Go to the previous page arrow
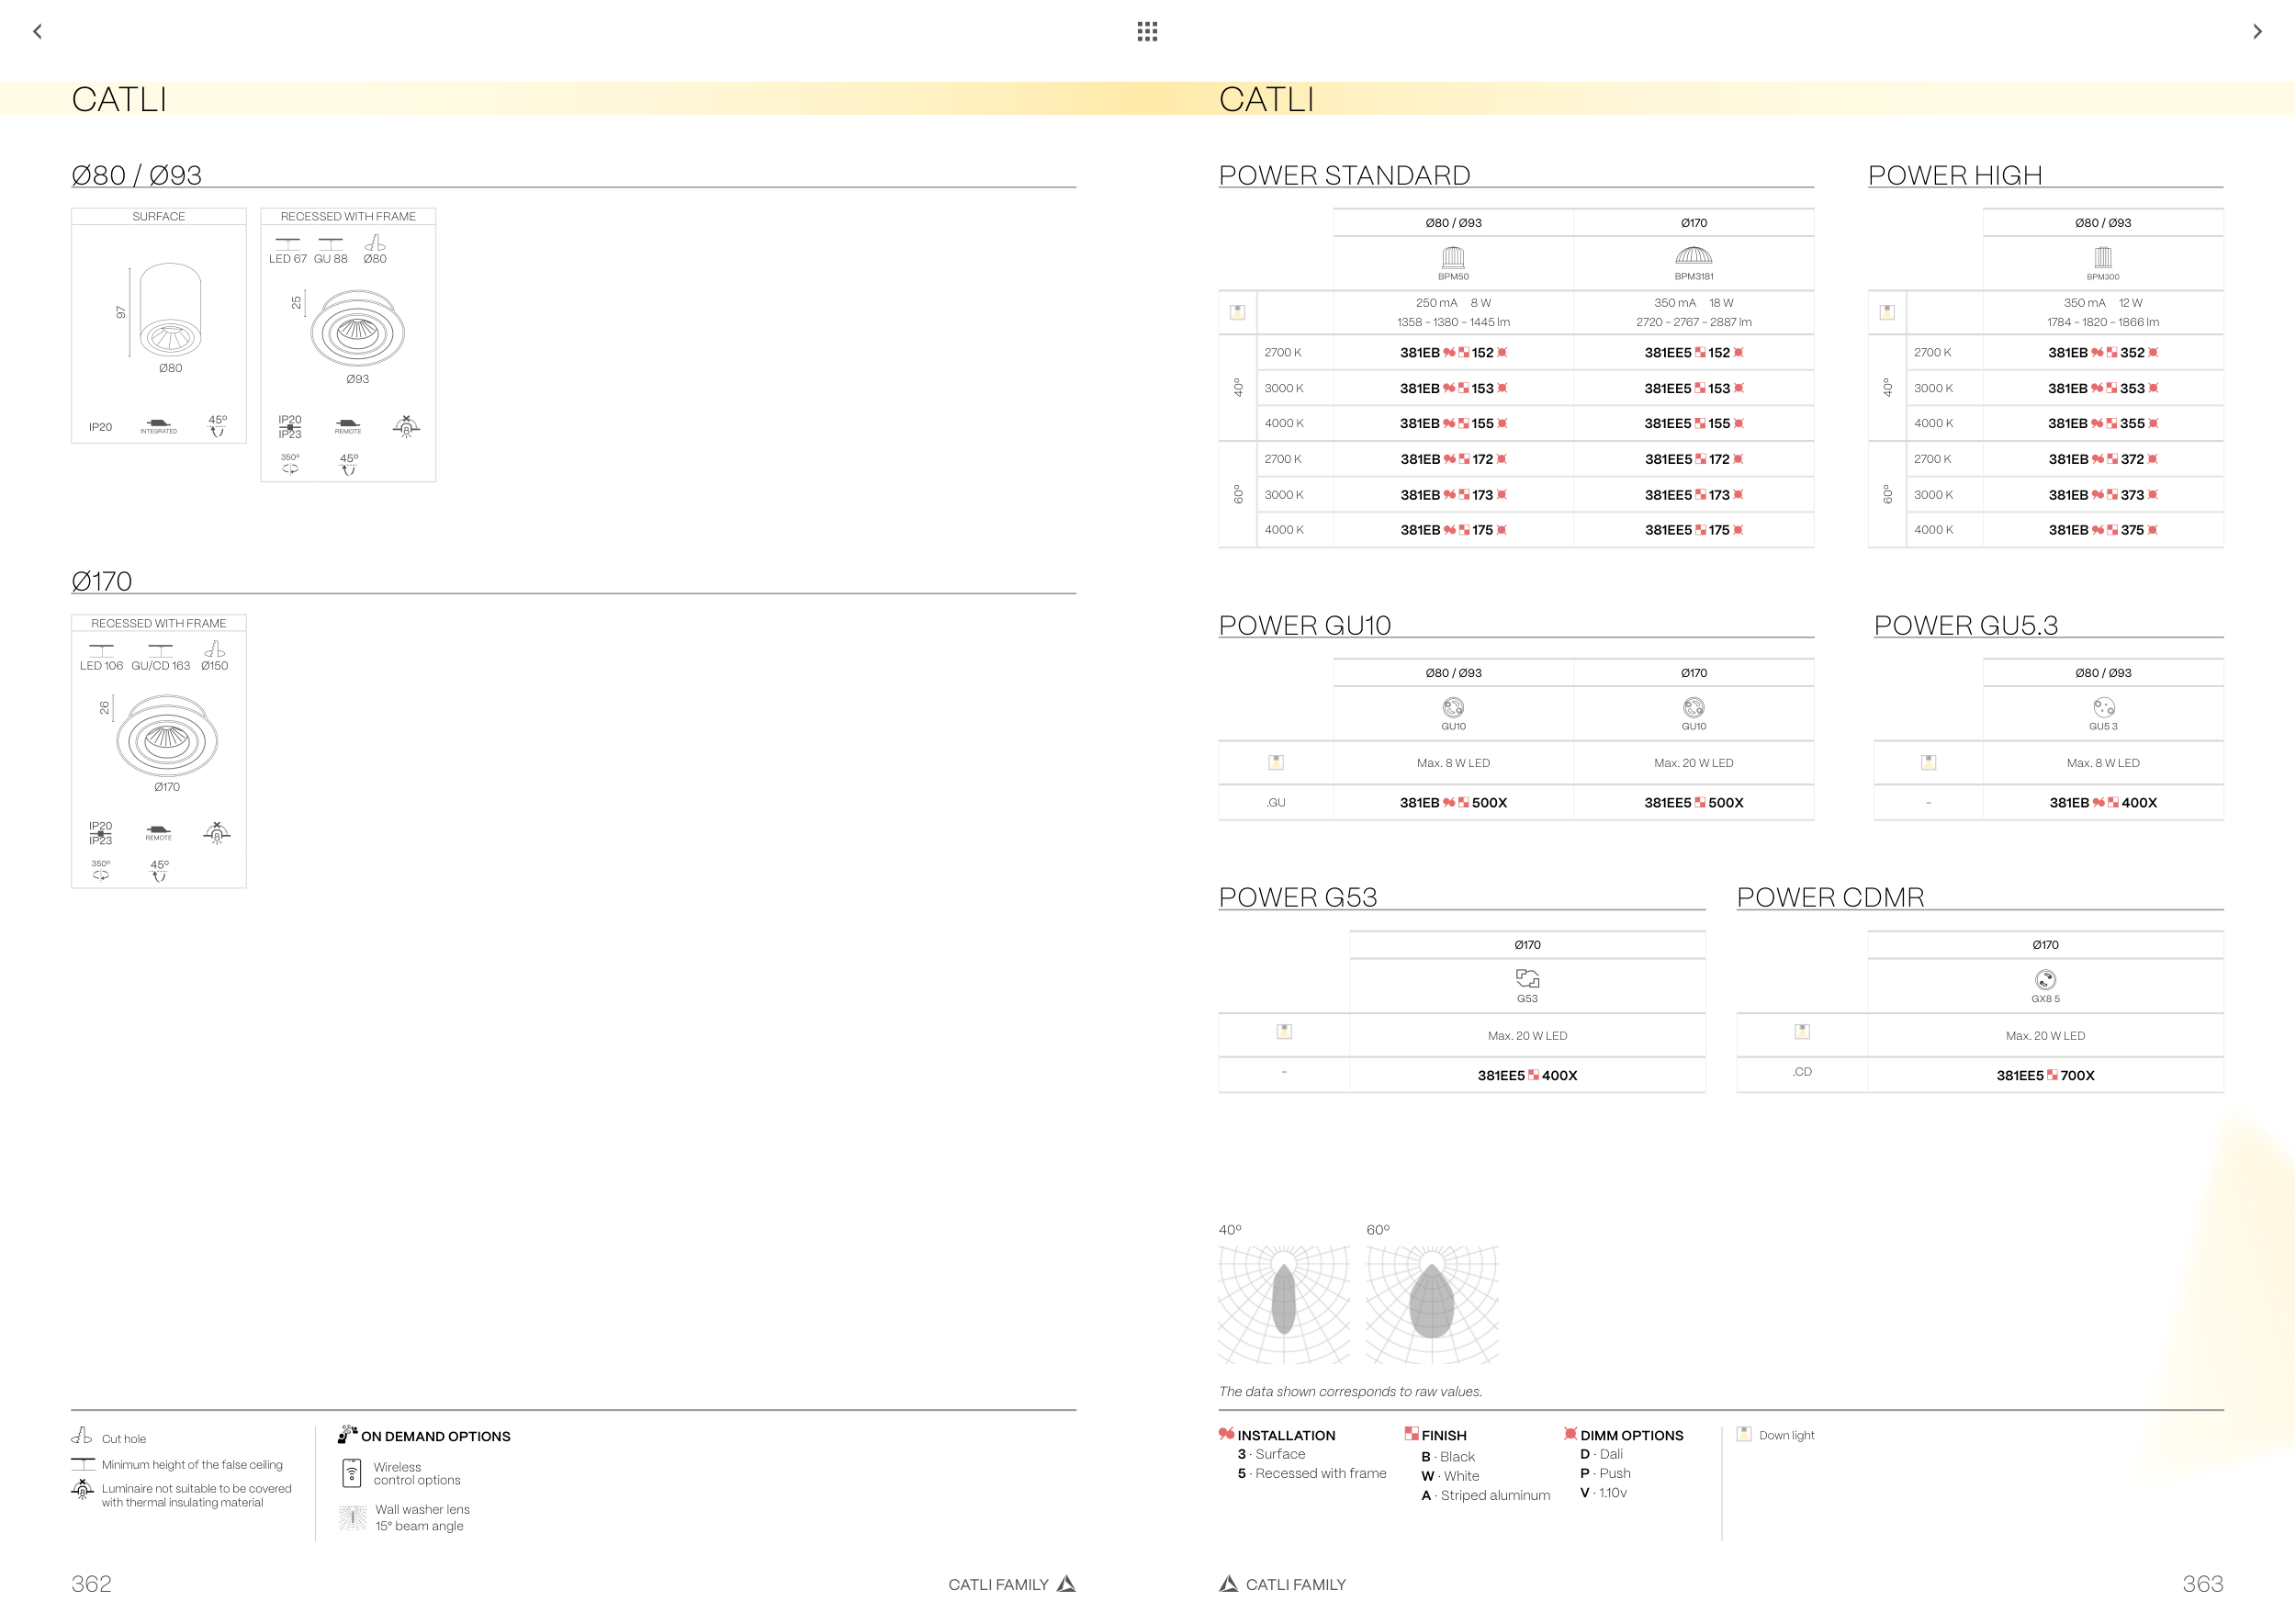The width and height of the screenshot is (2296, 1624). pos(38,32)
